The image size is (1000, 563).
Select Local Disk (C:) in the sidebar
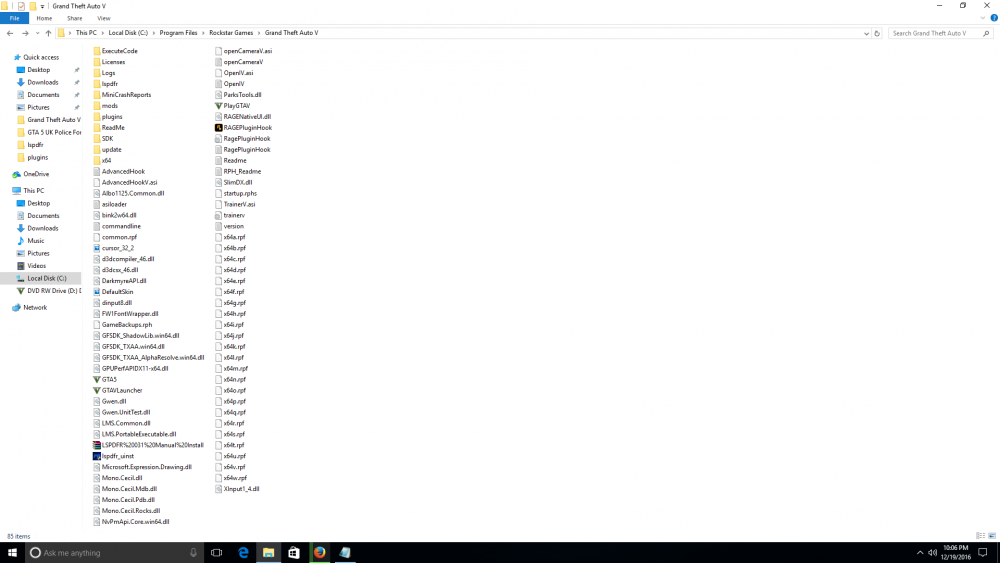pos(41,279)
